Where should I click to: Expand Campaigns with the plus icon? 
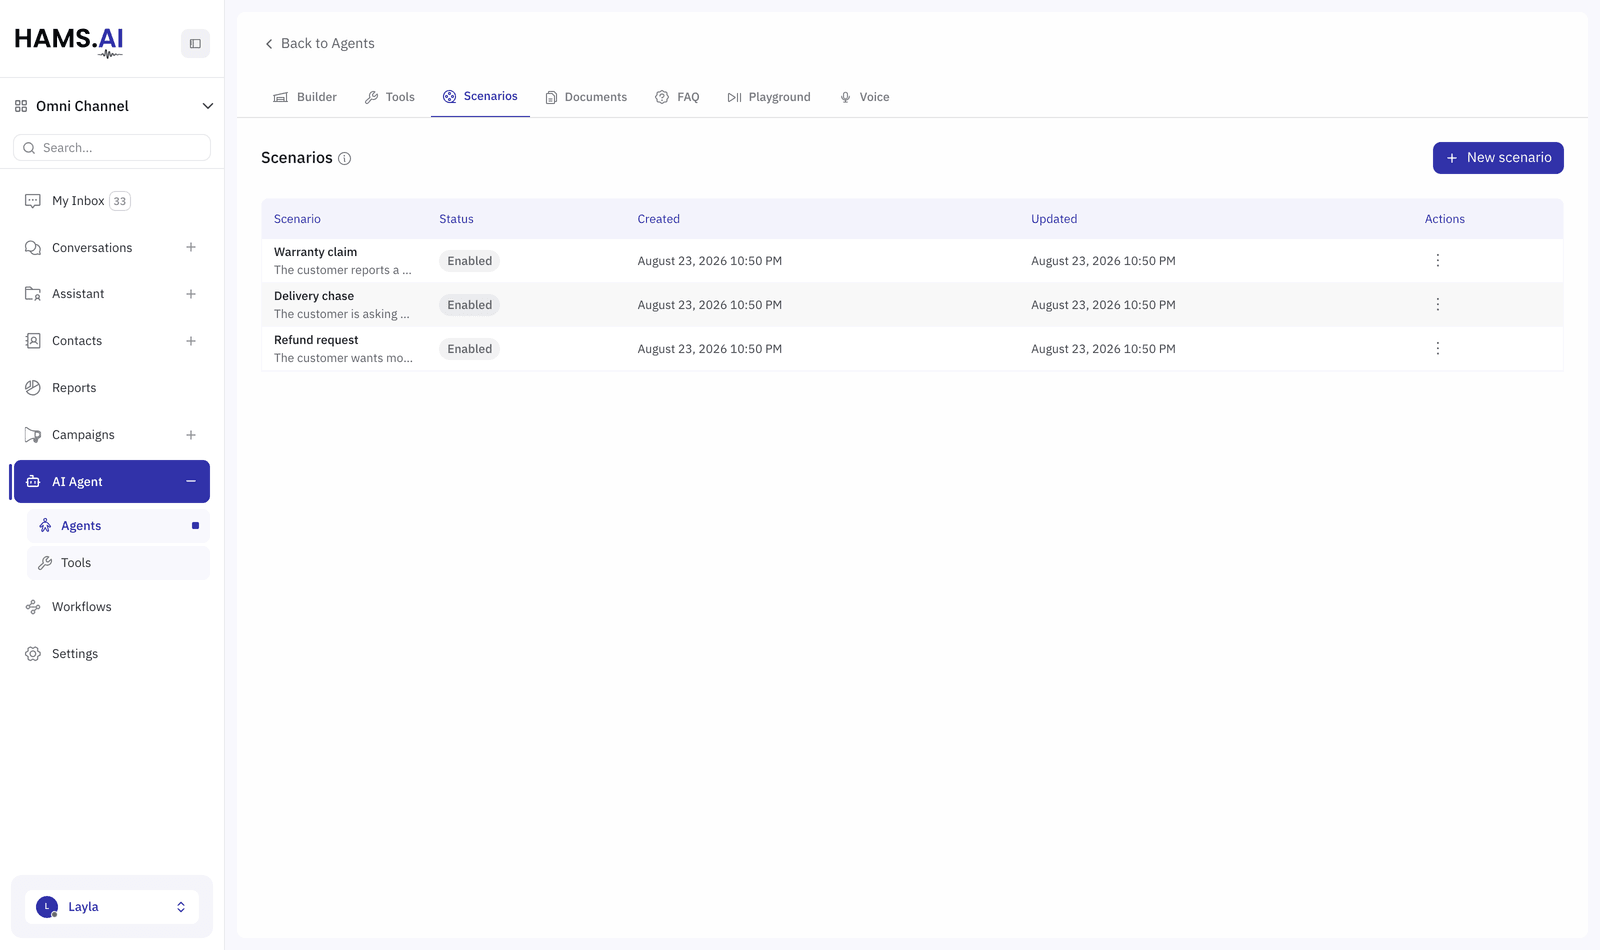(191, 435)
